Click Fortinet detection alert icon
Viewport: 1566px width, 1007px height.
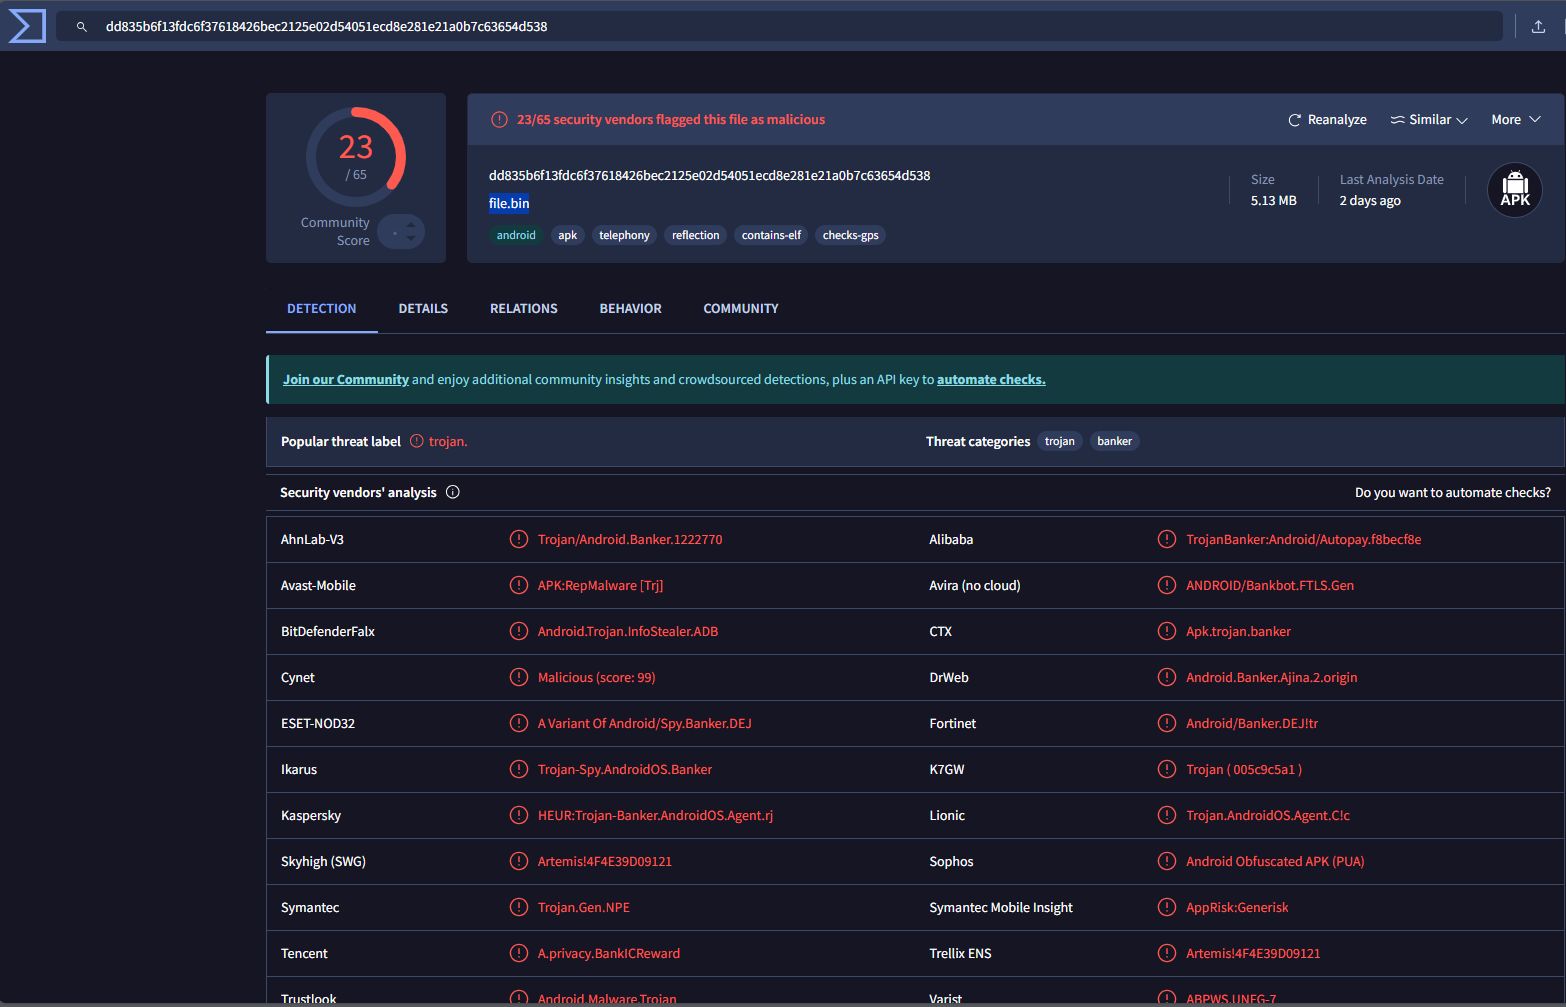(x=1167, y=723)
